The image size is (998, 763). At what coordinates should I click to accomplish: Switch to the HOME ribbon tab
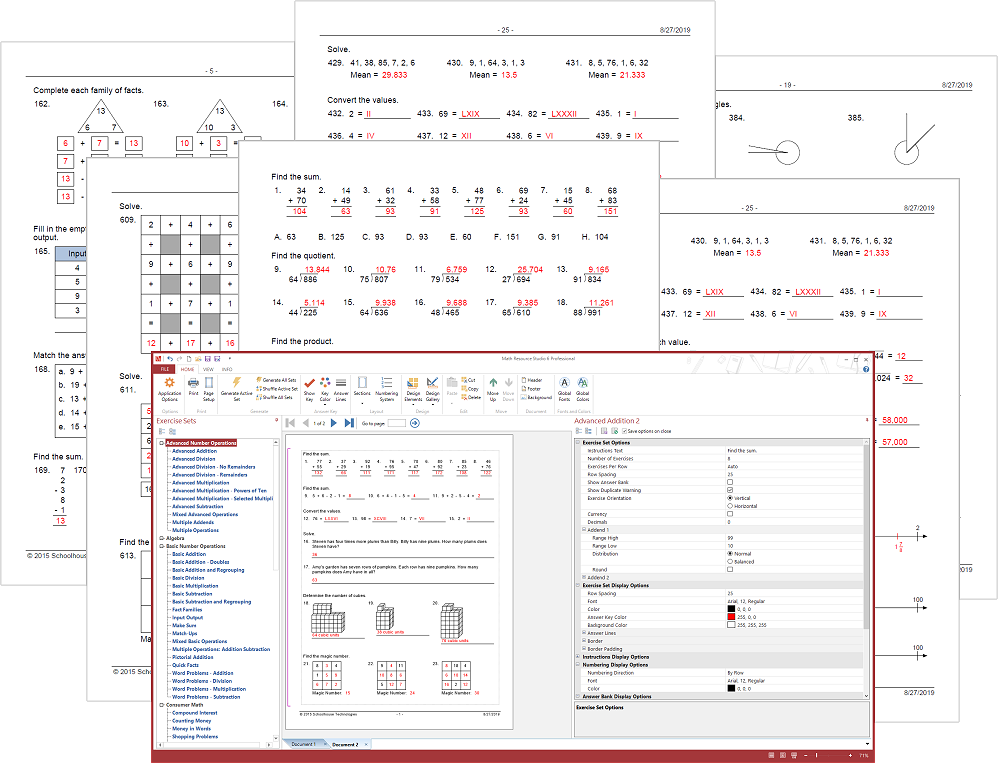(187, 369)
